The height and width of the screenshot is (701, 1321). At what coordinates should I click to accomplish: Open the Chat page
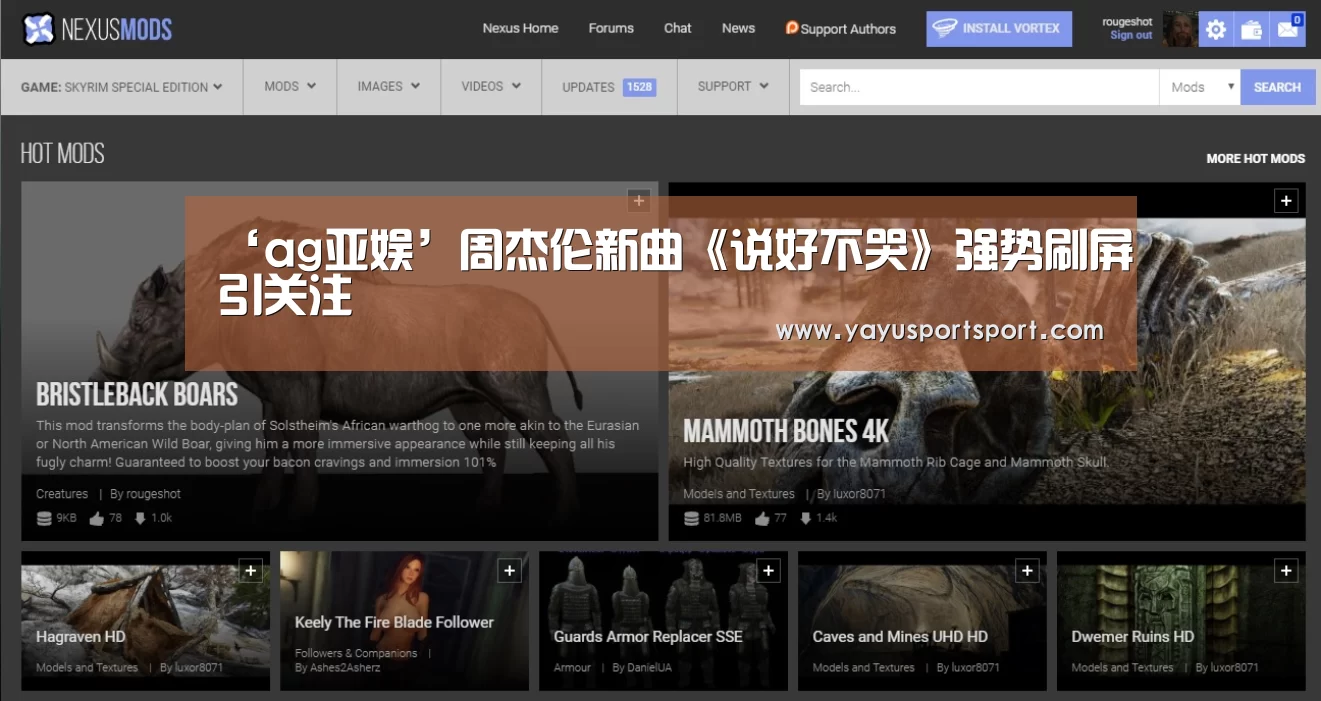click(677, 28)
